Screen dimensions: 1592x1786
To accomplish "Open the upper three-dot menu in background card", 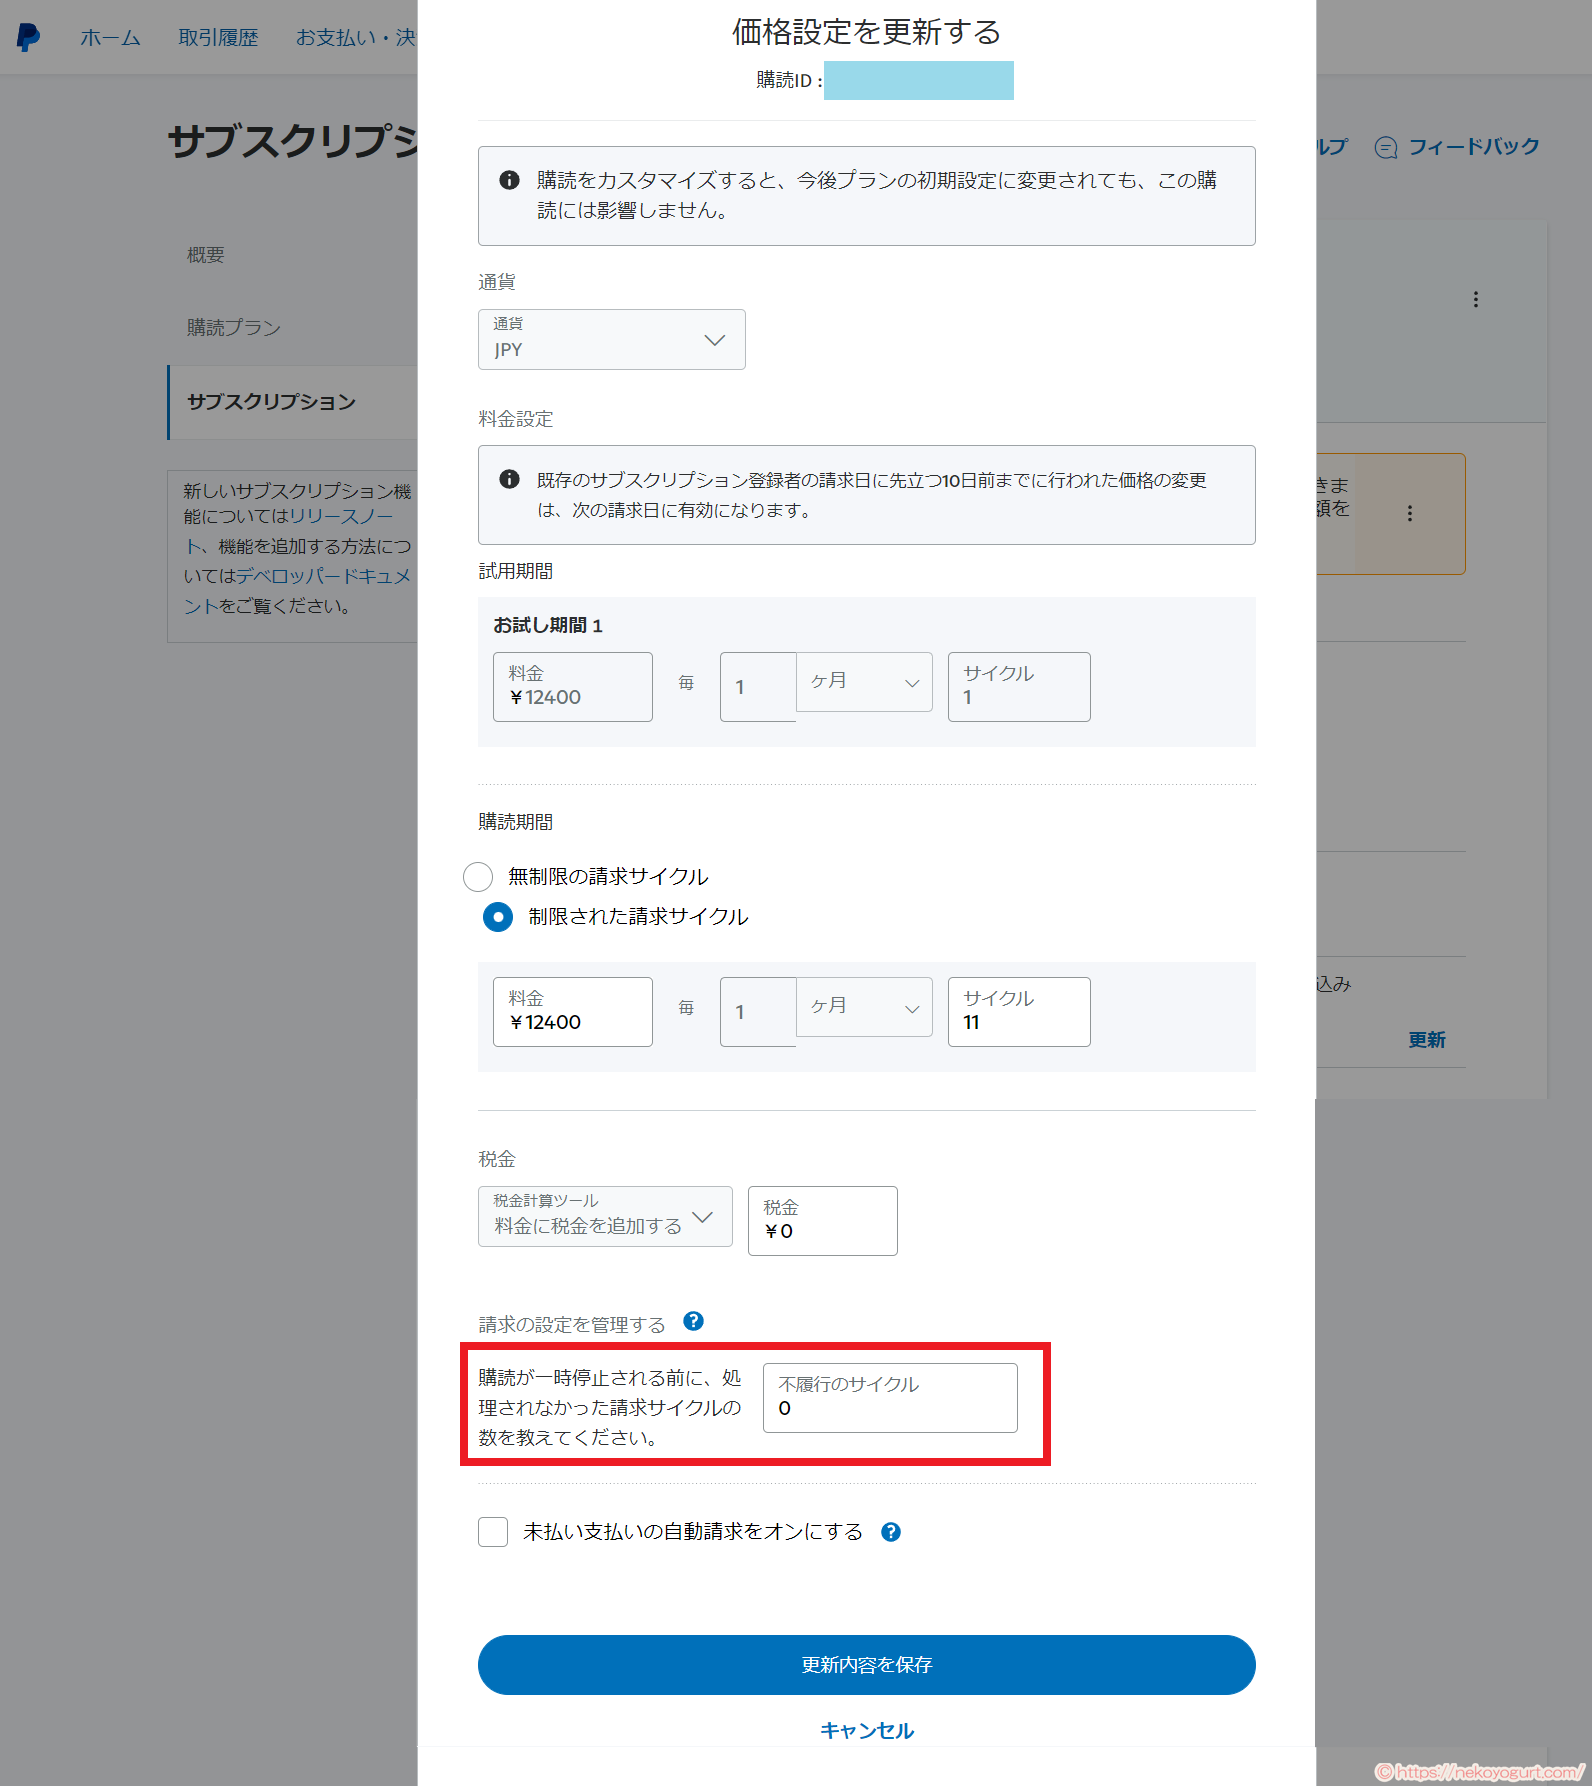I will 1475,299.
